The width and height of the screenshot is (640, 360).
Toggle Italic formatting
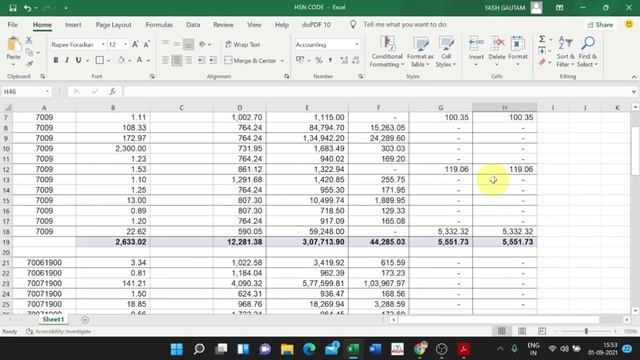(x=67, y=60)
